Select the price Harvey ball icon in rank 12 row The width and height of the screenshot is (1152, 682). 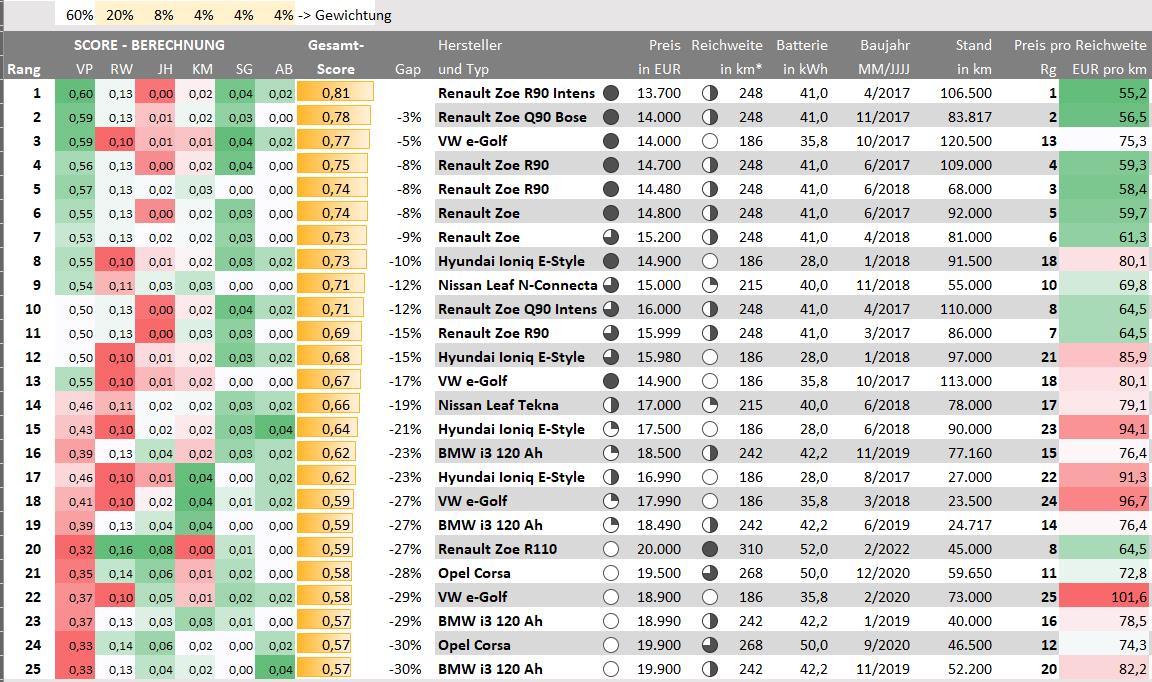611,357
